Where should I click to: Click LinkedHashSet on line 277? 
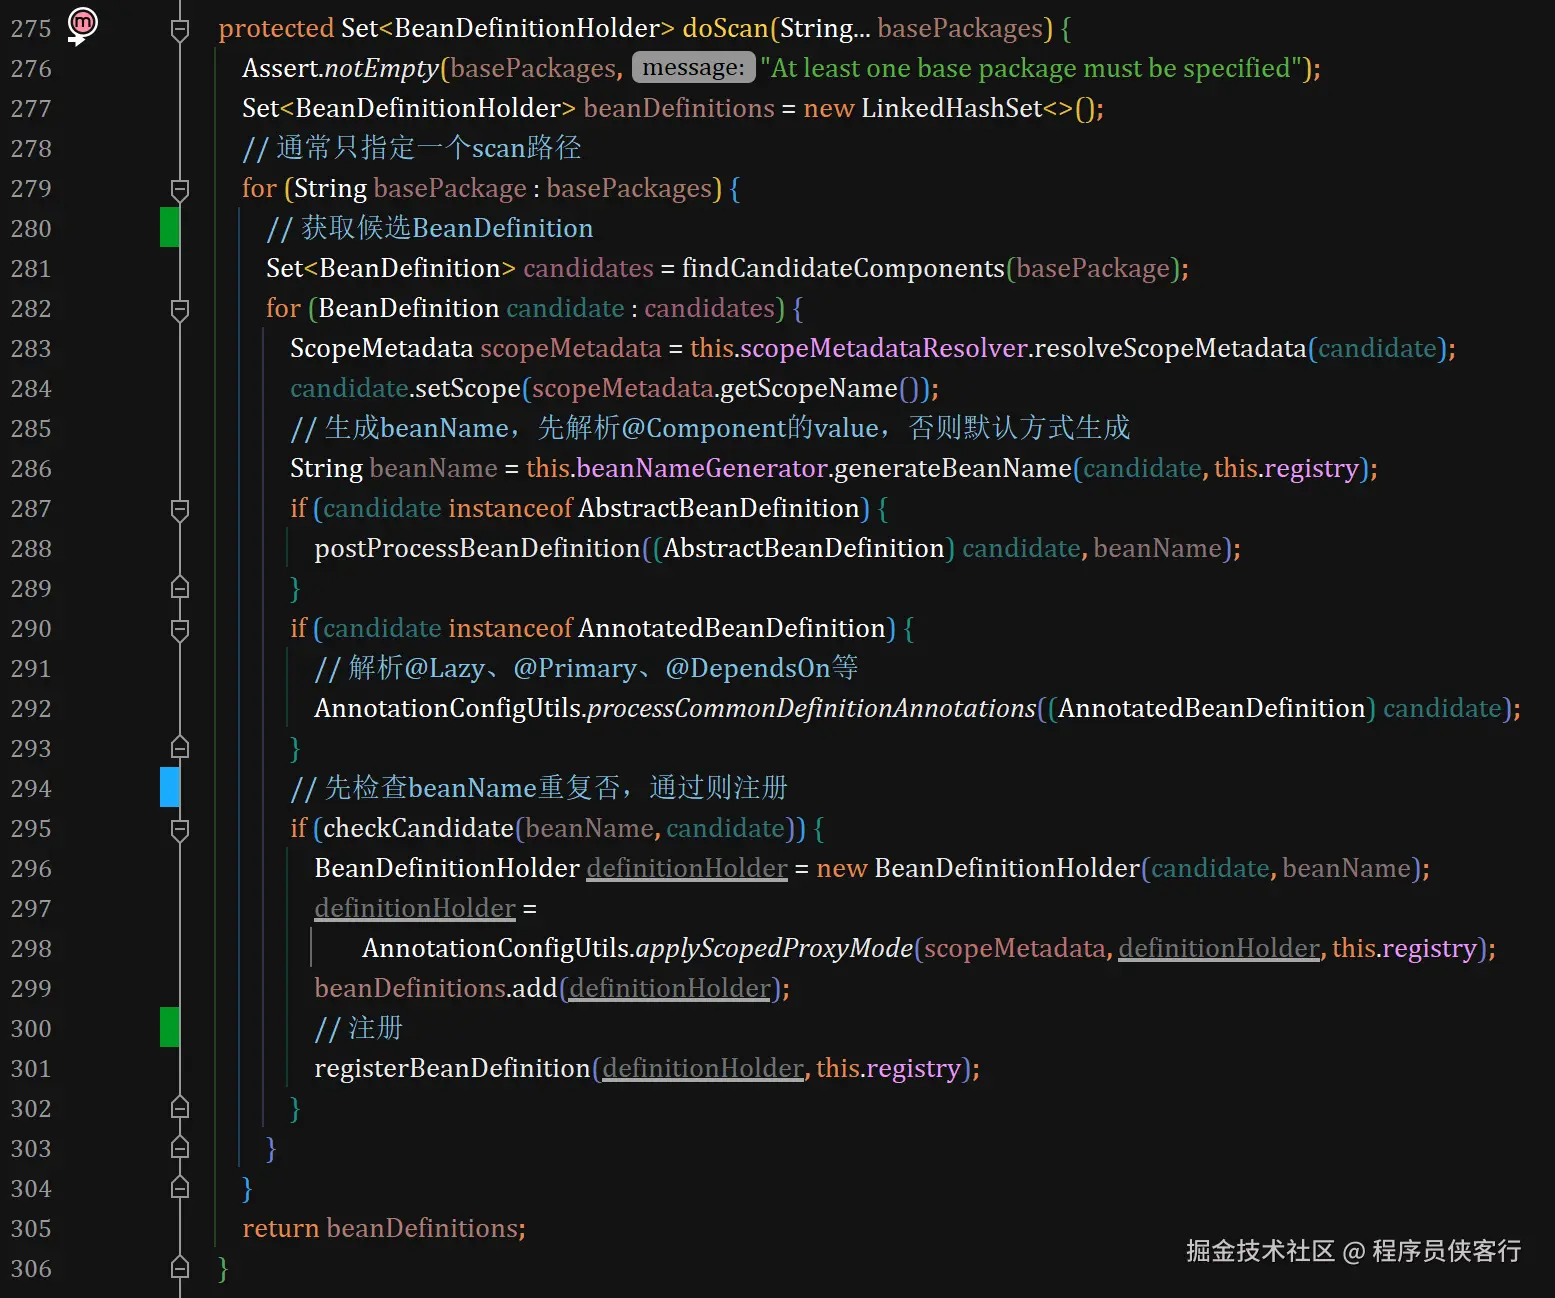[x=952, y=108]
